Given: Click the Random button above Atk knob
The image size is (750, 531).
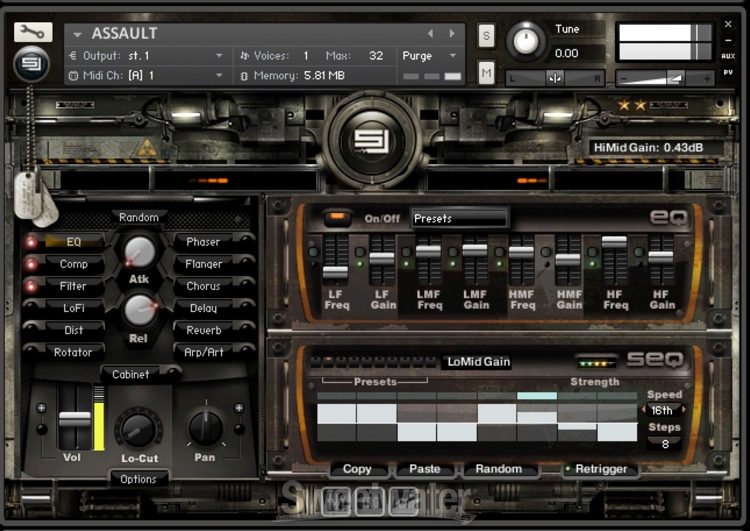Looking at the screenshot, I should 139,218.
